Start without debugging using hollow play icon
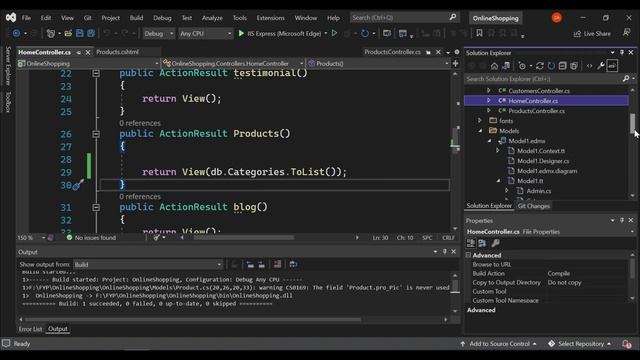Image resolution: width=640 pixels, height=360 pixels. click(334, 33)
